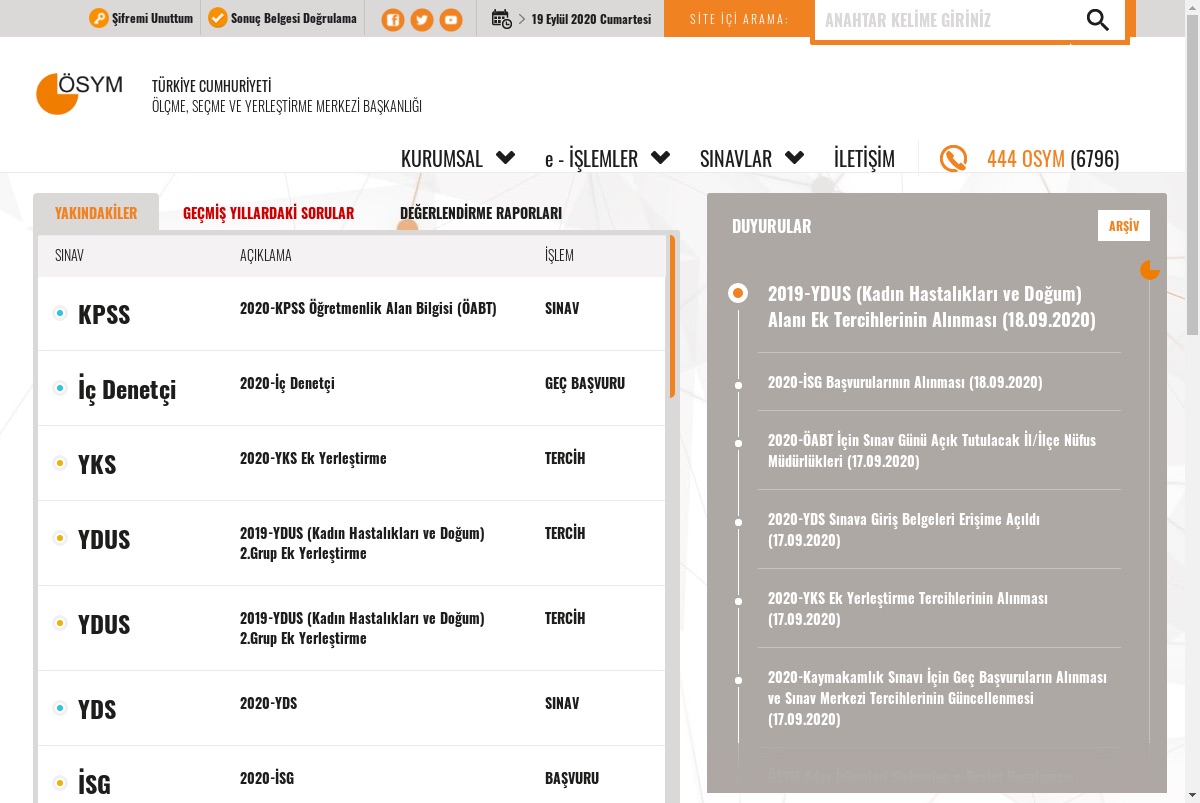Open 2020-Kaymakamlık Sınavı Geç Başvuru announcement
Screen dimensions: 1200x803
pos(938,698)
